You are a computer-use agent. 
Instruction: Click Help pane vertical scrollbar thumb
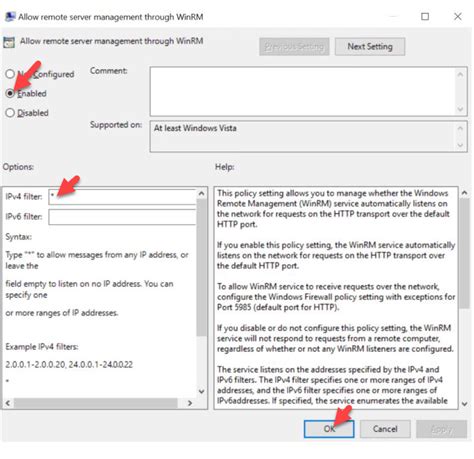pyautogui.click(x=464, y=254)
